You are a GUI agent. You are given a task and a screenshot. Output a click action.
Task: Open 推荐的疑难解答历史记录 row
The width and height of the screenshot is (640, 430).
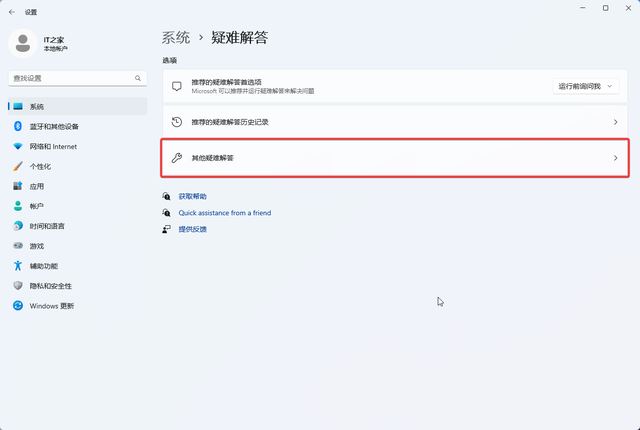click(395, 122)
